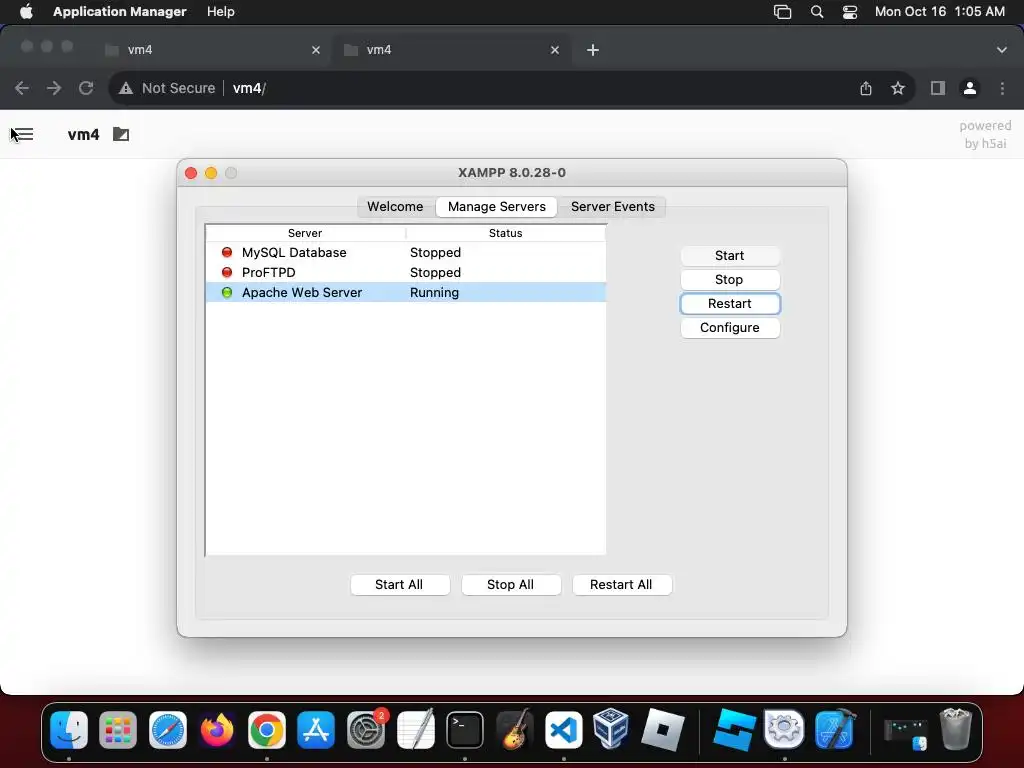Click the Server column header

pos(305,233)
